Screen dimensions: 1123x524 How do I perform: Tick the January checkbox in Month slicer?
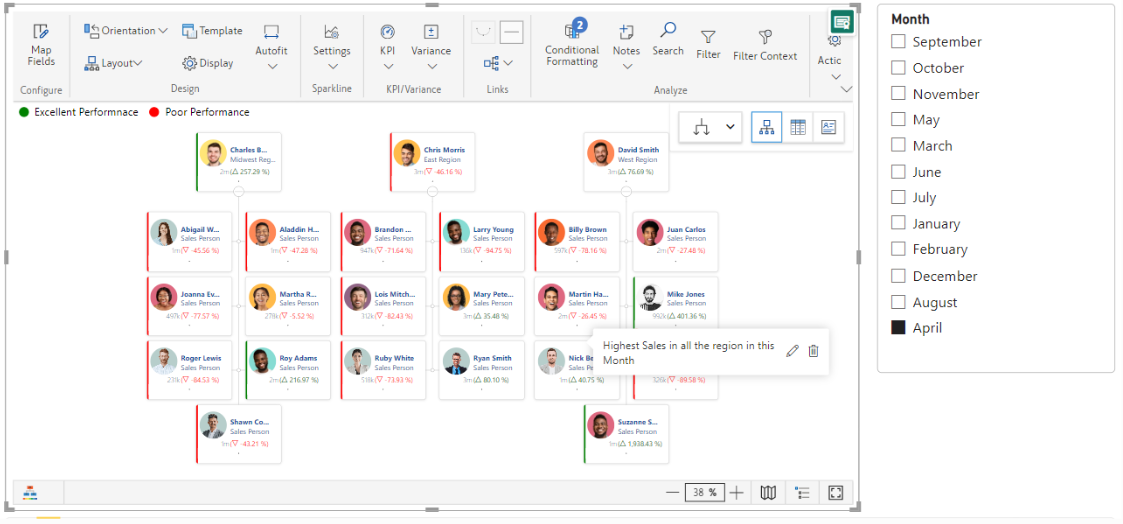click(898, 224)
